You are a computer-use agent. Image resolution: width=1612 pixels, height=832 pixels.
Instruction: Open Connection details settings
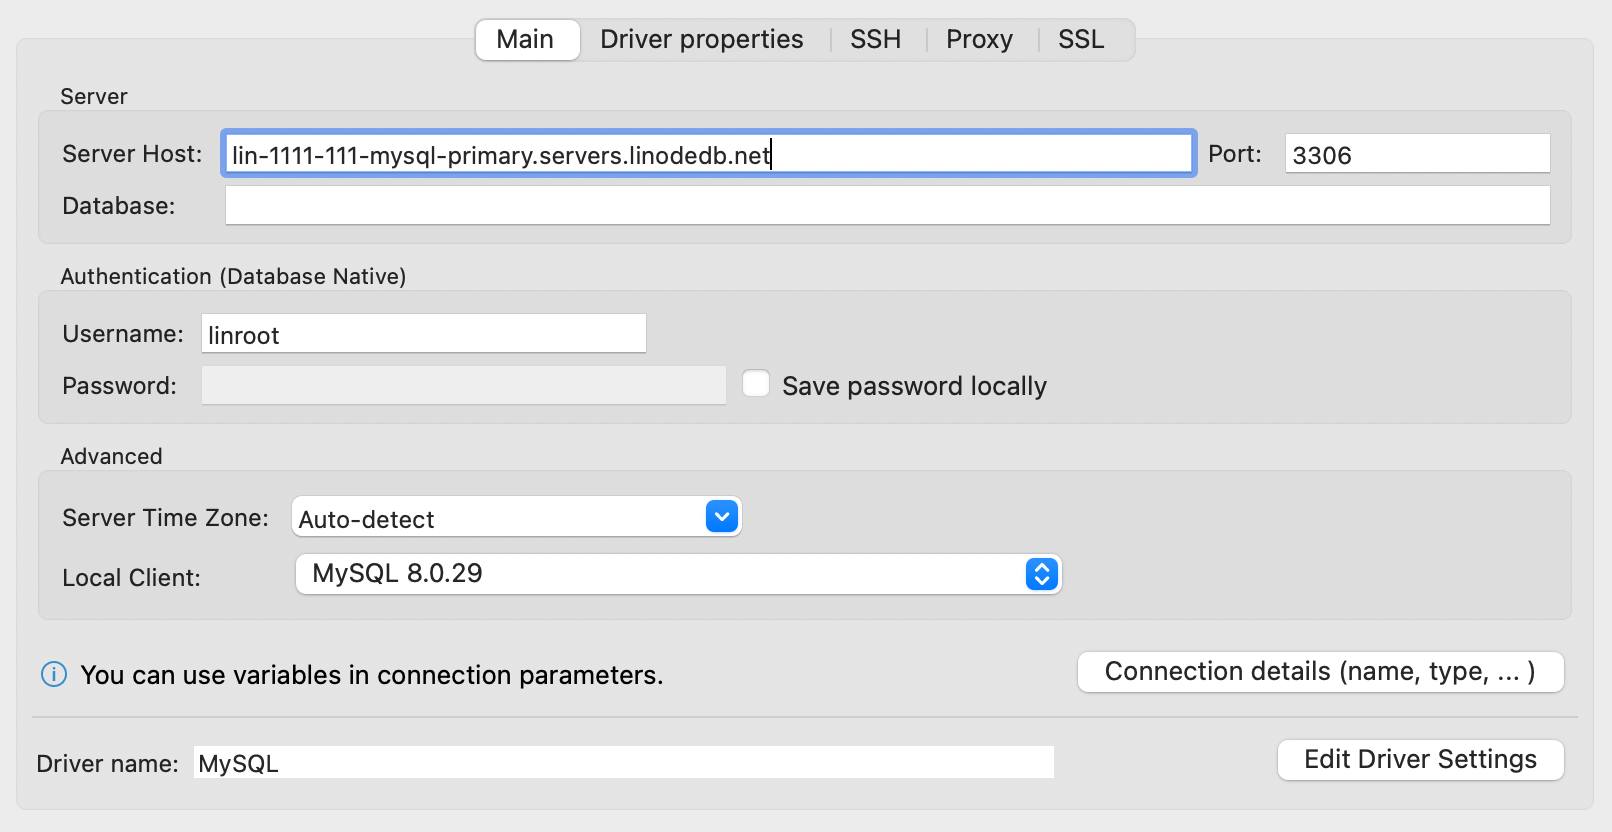tap(1320, 671)
